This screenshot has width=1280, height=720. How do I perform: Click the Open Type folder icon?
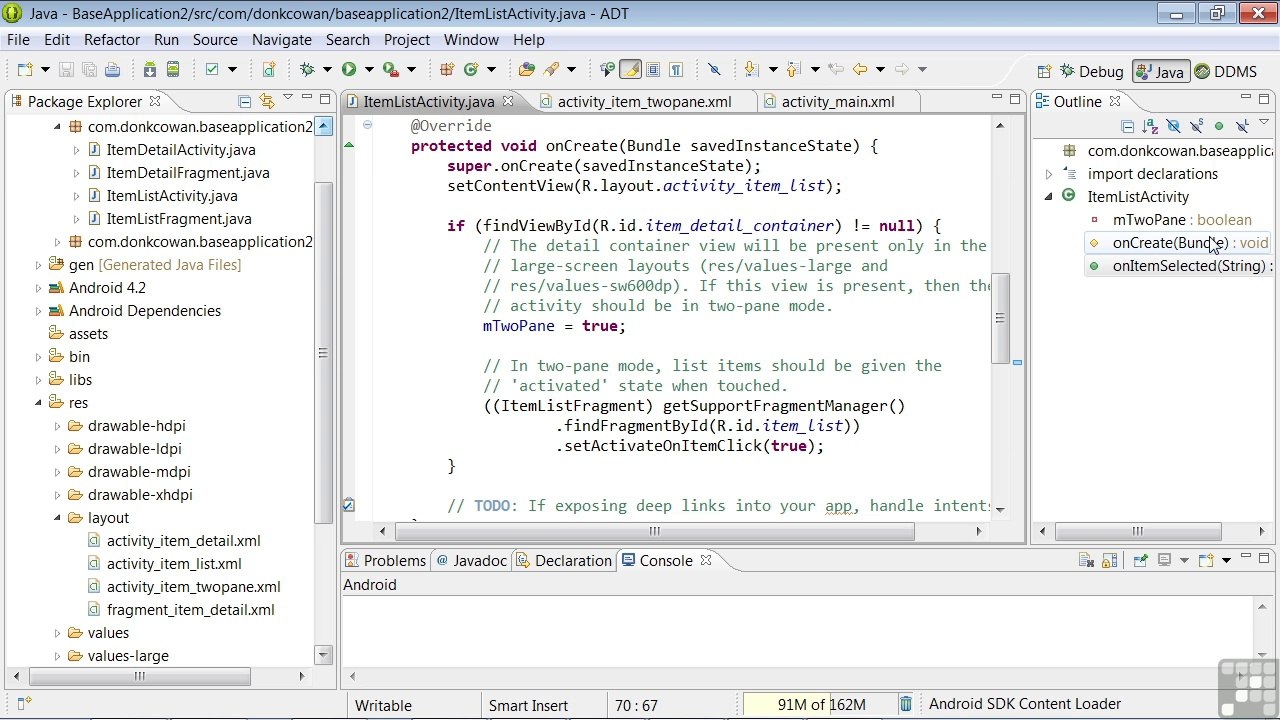(527, 69)
